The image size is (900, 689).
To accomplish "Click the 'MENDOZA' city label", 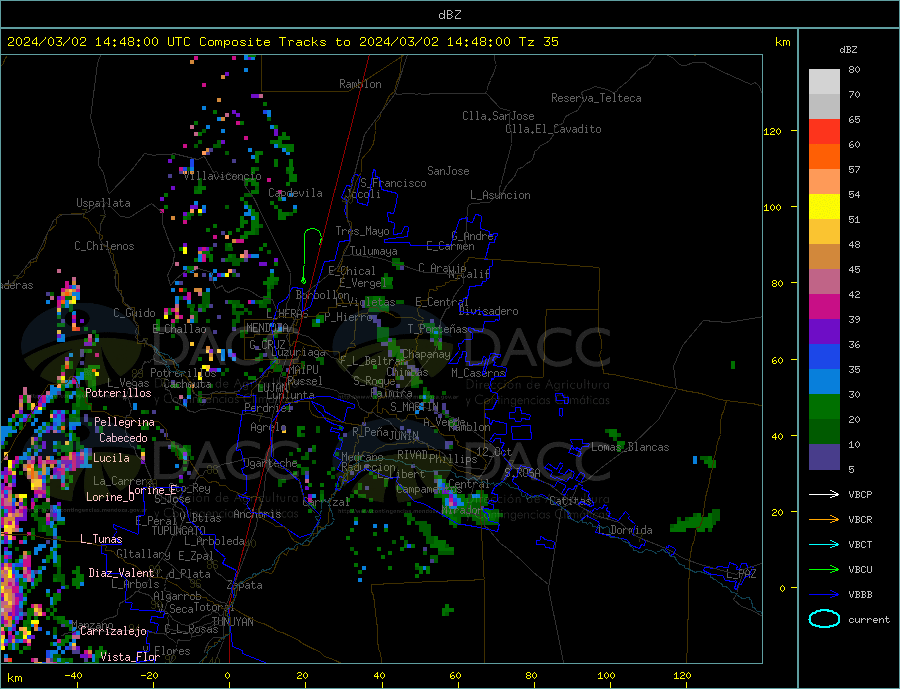I will pyautogui.click(x=267, y=328).
